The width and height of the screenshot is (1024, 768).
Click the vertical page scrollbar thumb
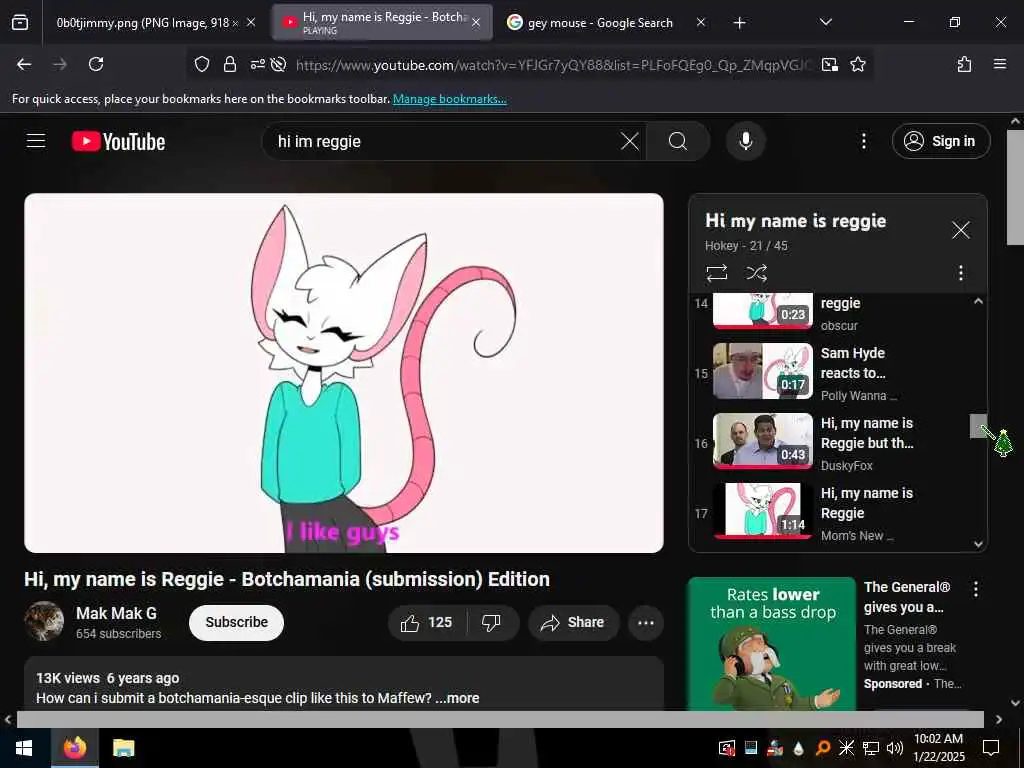[1015, 187]
